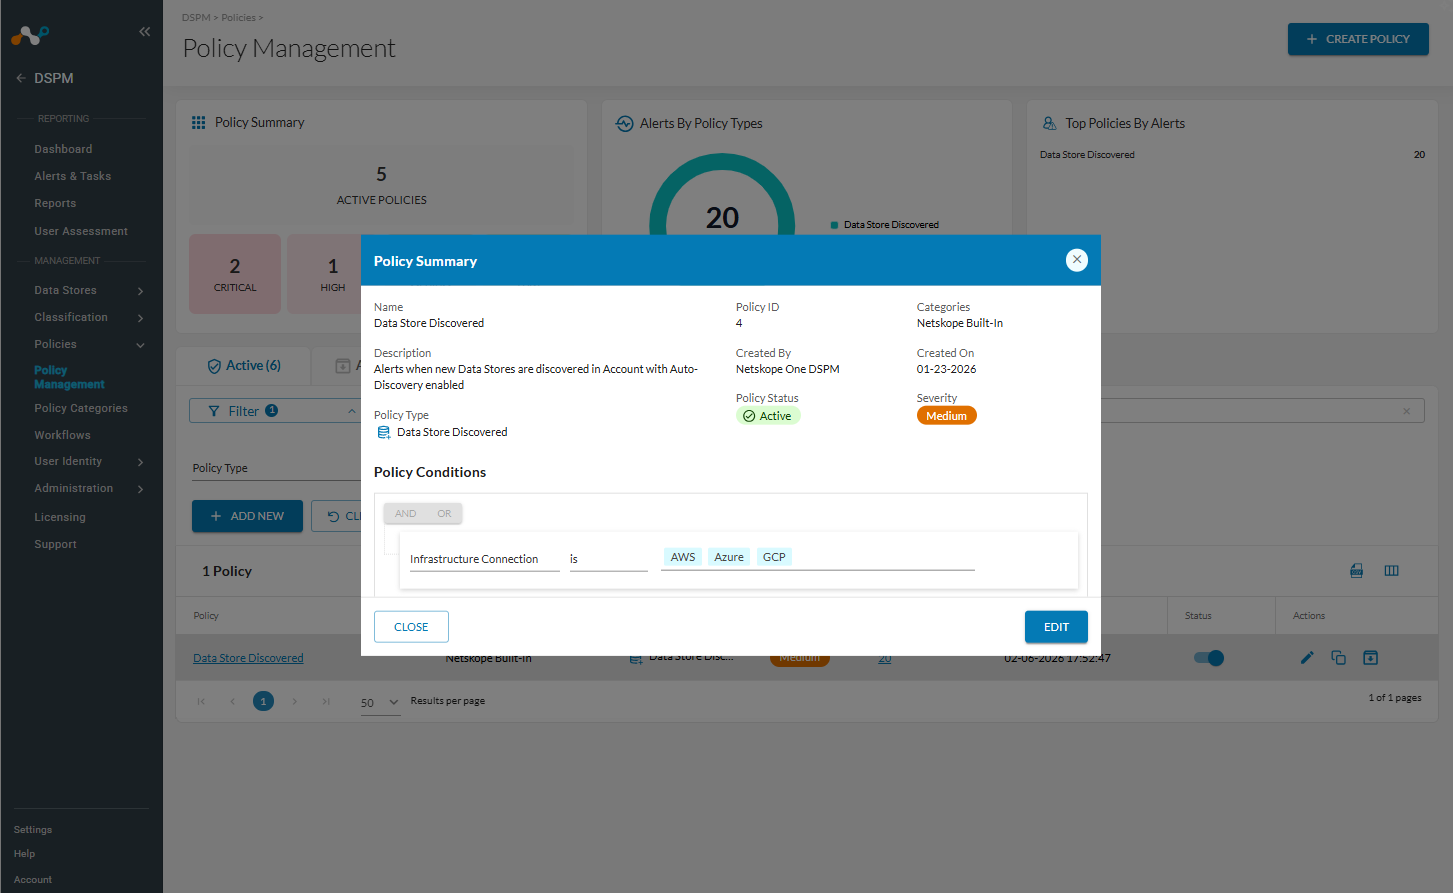Open Help at sidebar bottom
Image resolution: width=1453 pixels, height=893 pixels.
click(24, 854)
